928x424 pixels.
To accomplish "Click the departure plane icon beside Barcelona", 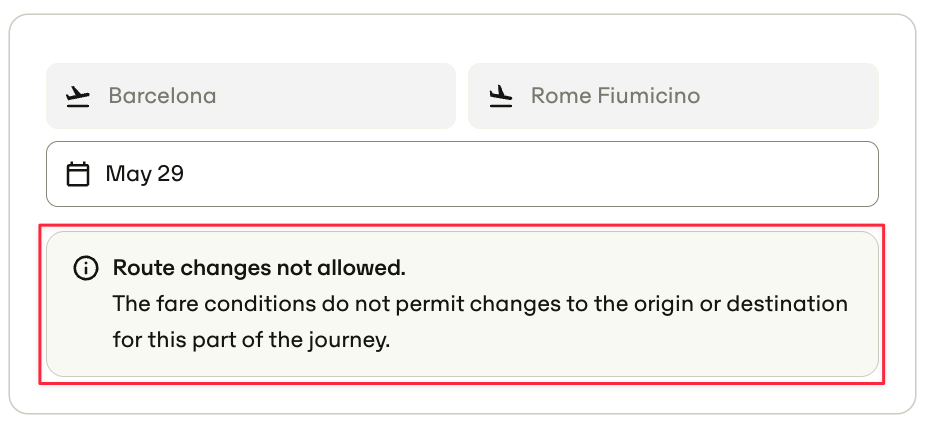I will tap(78, 96).
